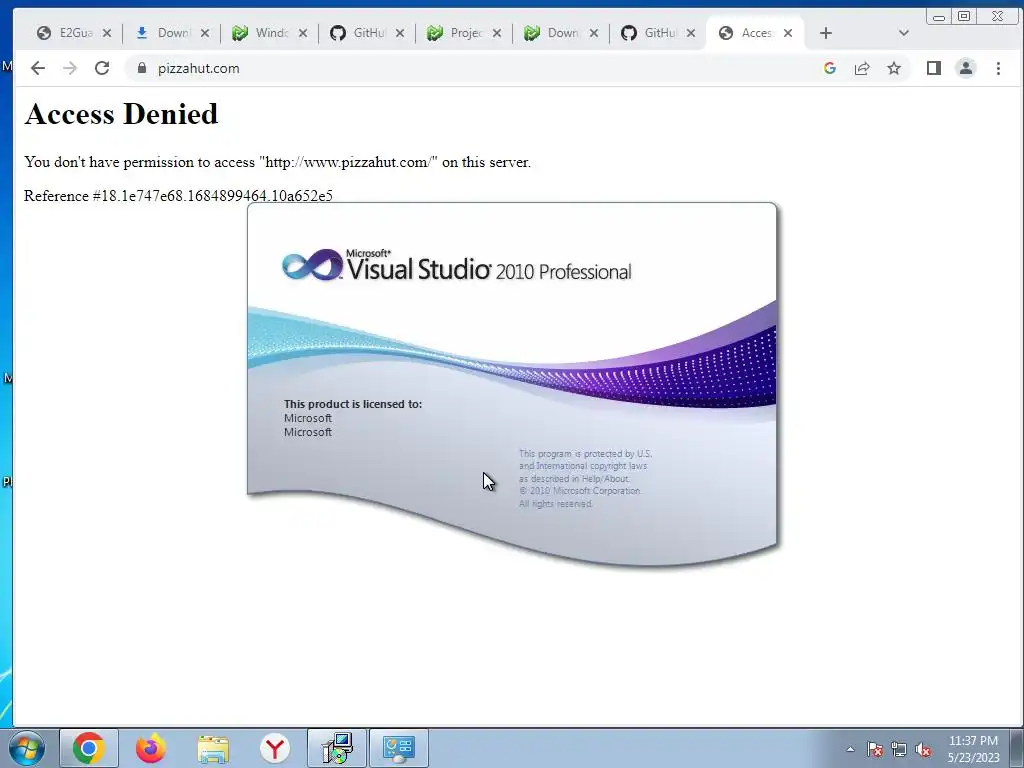The width and height of the screenshot is (1024, 768).
Task: Go back to the previous page in Chrome
Action: pos(38,68)
